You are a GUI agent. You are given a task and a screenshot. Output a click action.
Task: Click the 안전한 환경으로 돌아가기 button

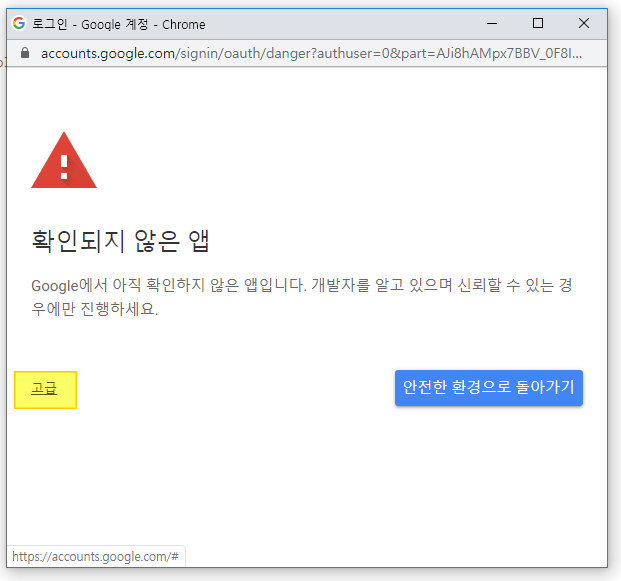pyautogui.click(x=488, y=388)
